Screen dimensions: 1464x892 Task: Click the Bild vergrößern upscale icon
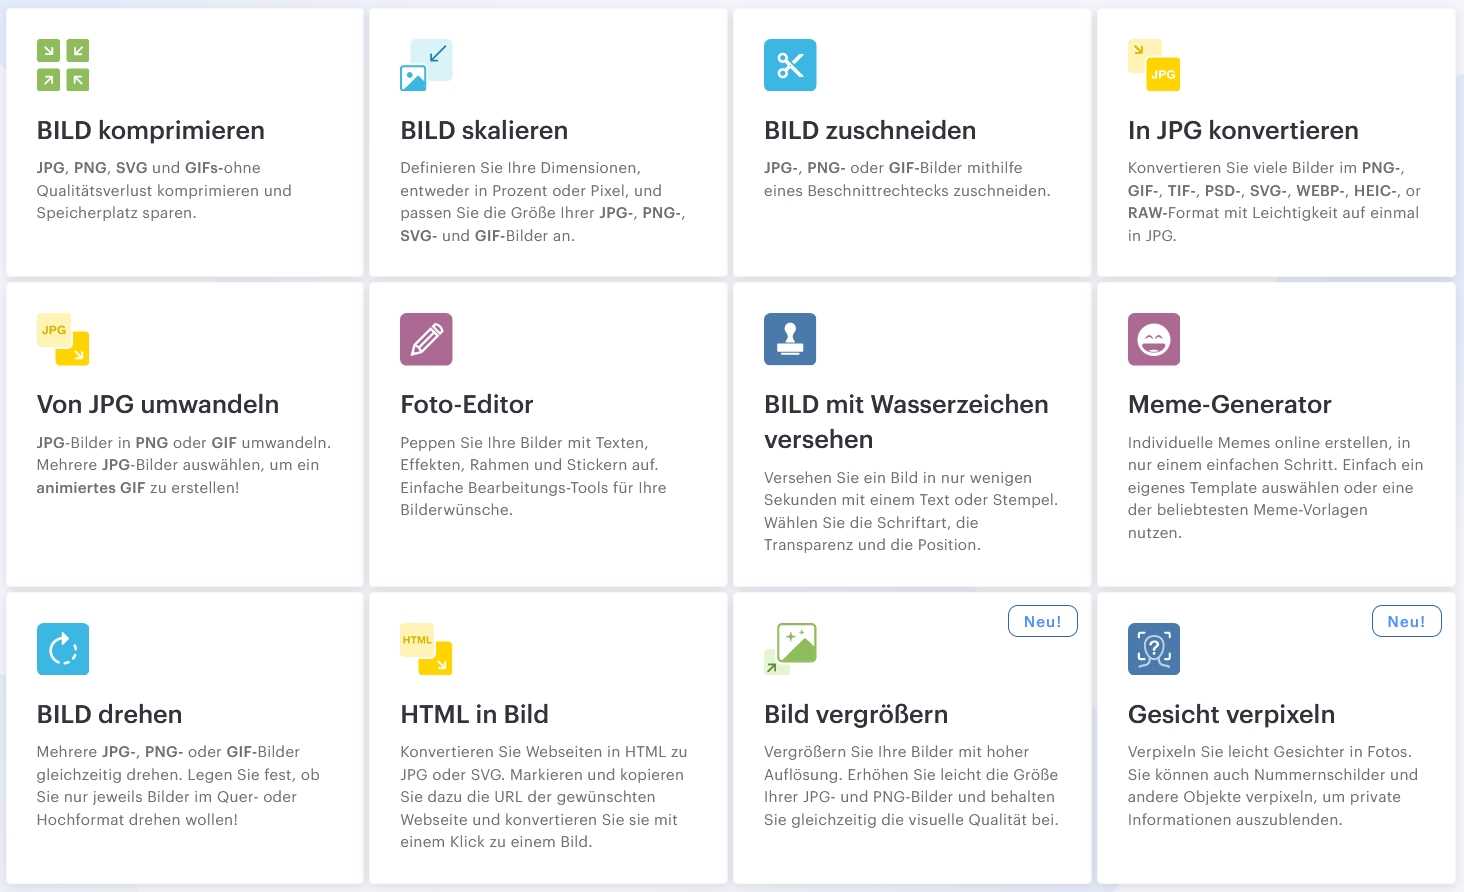790,649
